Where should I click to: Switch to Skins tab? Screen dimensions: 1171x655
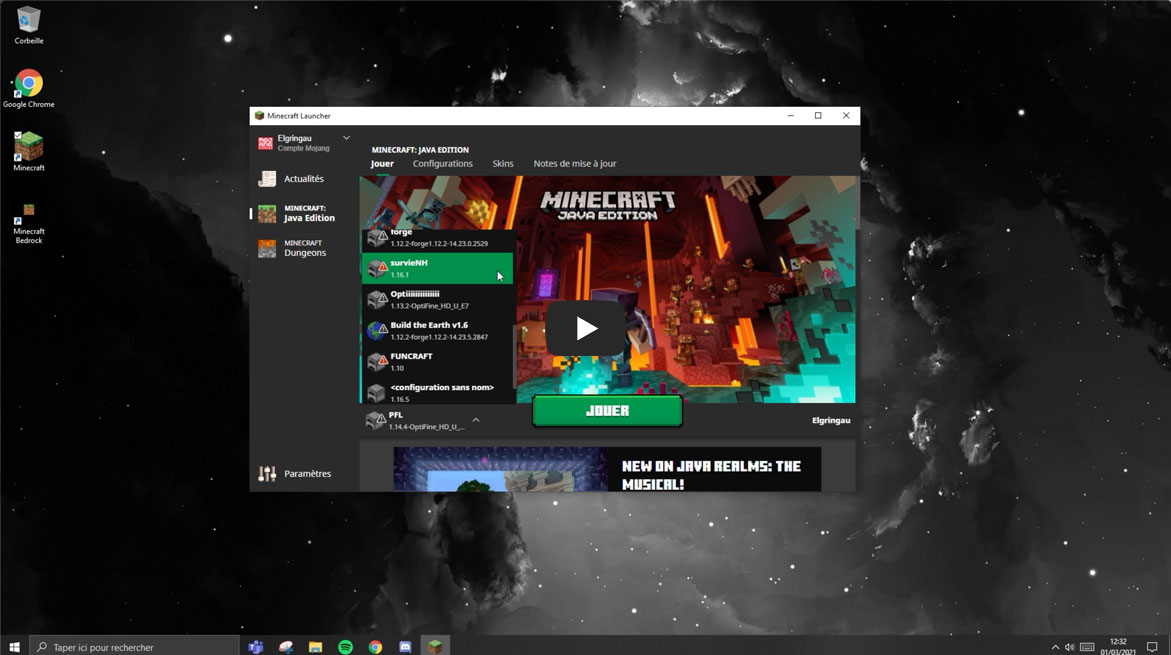[x=503, y=164]
